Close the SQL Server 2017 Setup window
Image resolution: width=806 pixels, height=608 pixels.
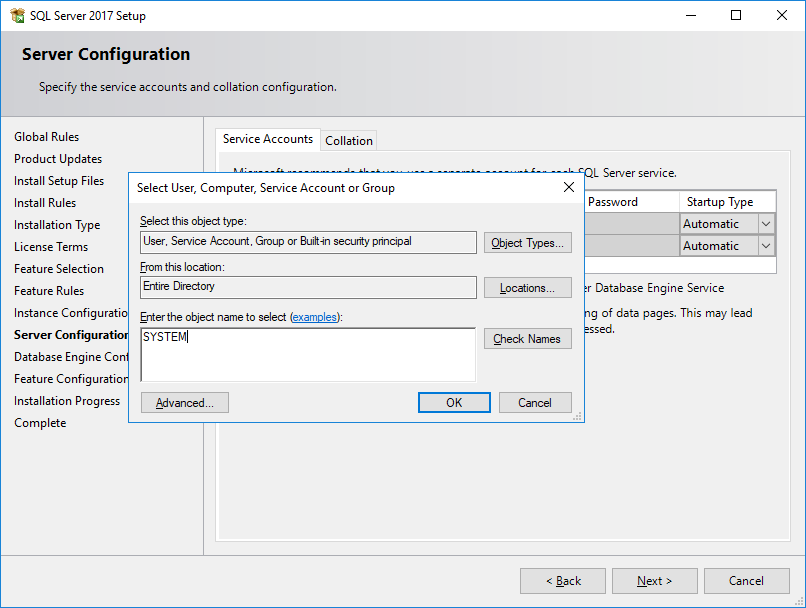(782, 15)
